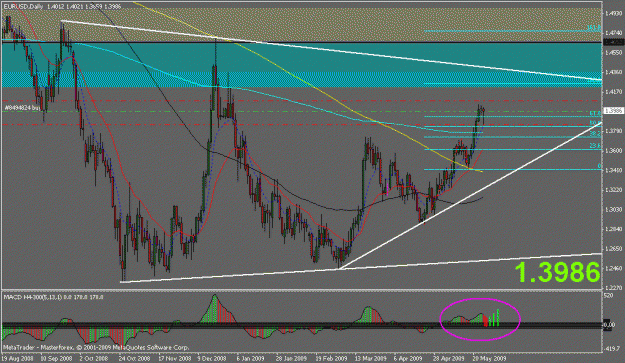625x363 pixels.
Task: Click the 1.3220 price scale value
Action: [614, 190]
